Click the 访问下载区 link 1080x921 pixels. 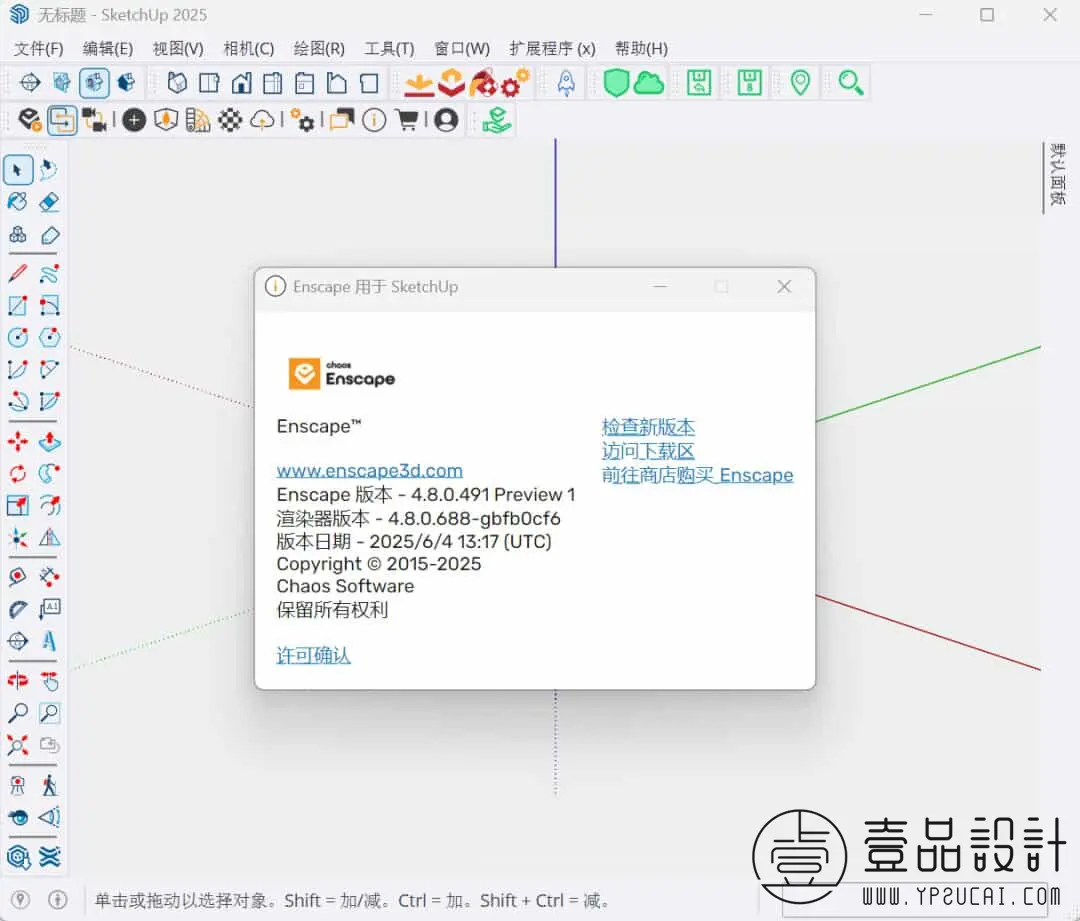tap(648, 451)
